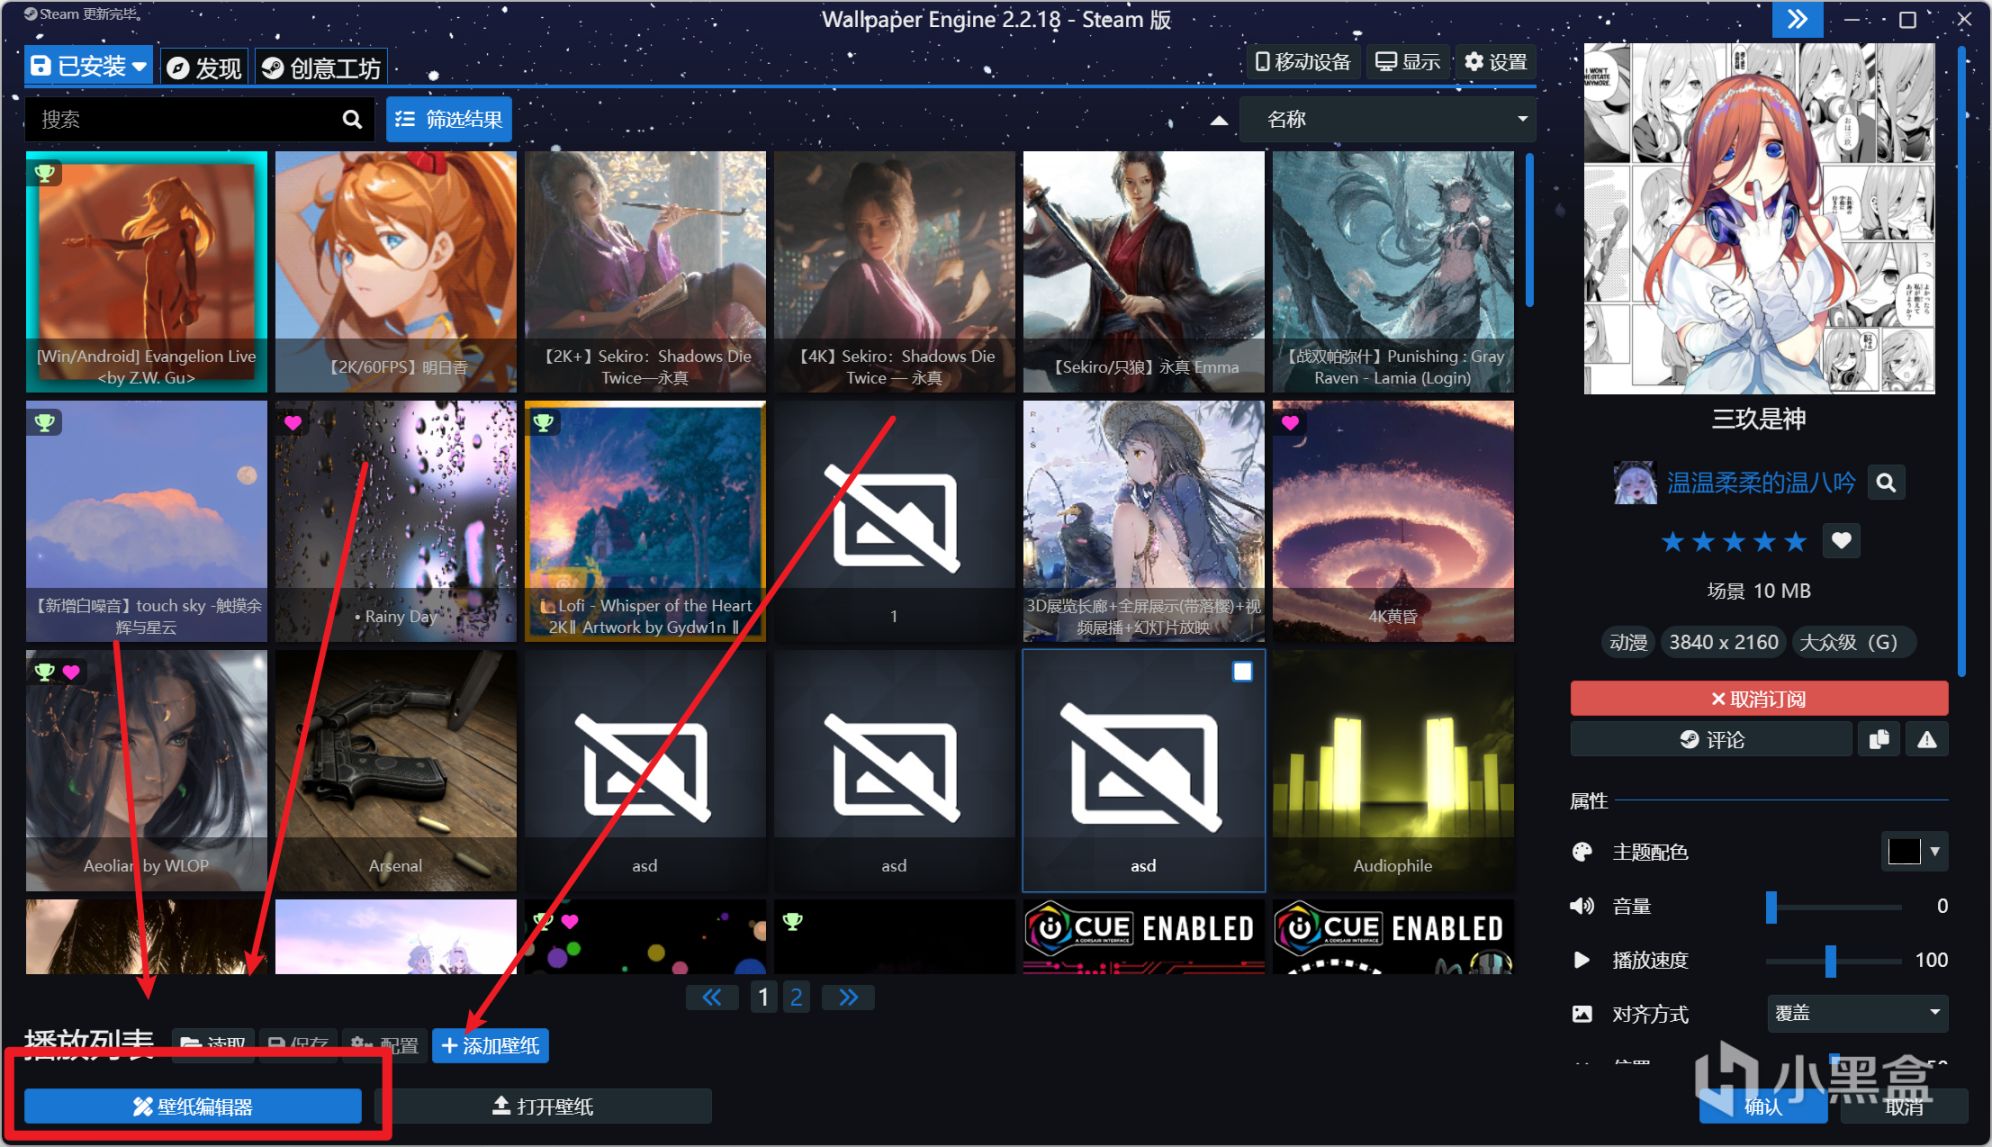Image resolution: width=1992 pixels, height=1147 pixels.
Task: Click the pink heart badge on Rainy Day
Action: (292, 422)
